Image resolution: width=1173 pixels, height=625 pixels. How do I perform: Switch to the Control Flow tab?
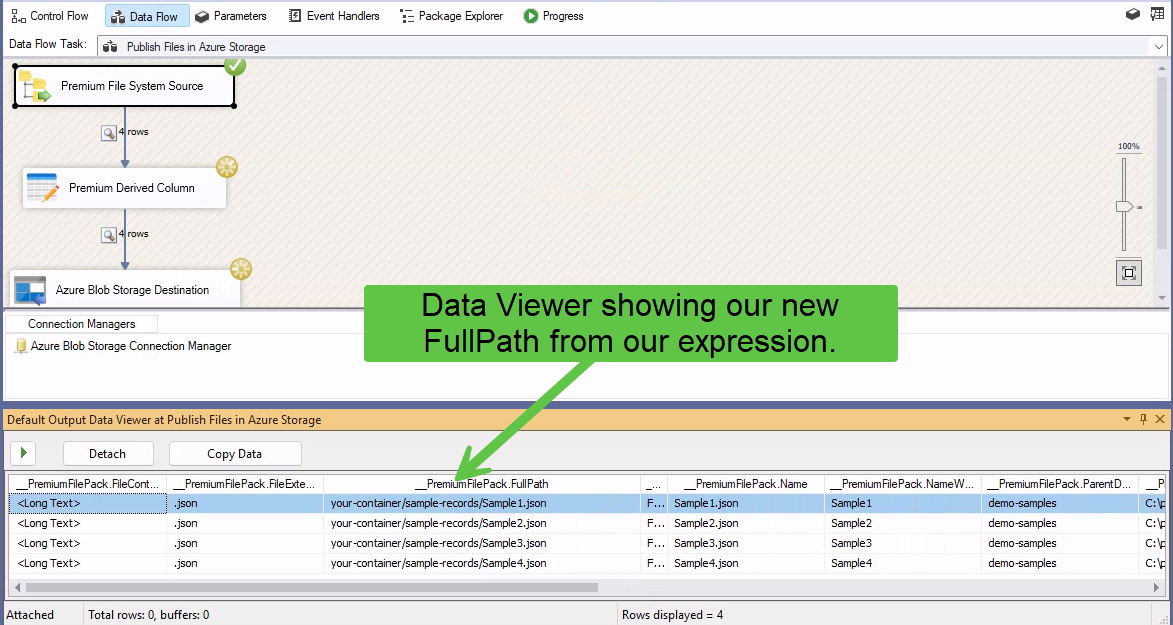[50, 16]
